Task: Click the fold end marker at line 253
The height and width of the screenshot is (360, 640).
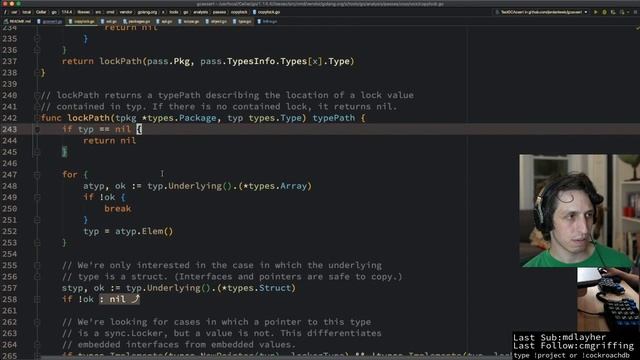Action: 37,242
